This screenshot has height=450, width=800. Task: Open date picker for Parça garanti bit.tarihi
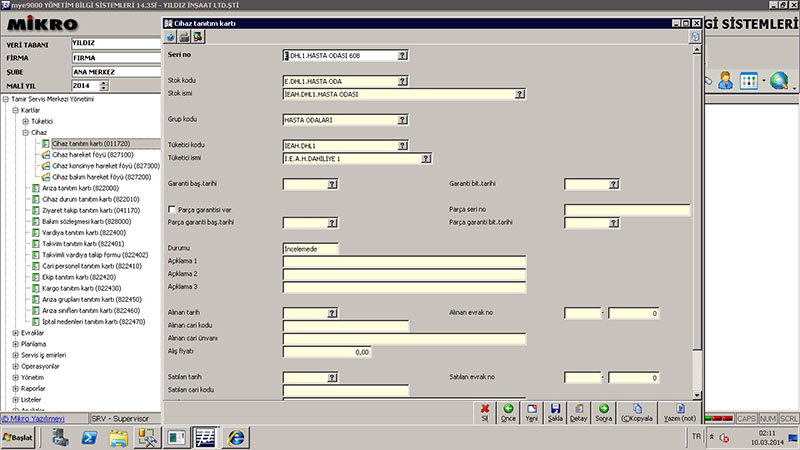(614, 223)
